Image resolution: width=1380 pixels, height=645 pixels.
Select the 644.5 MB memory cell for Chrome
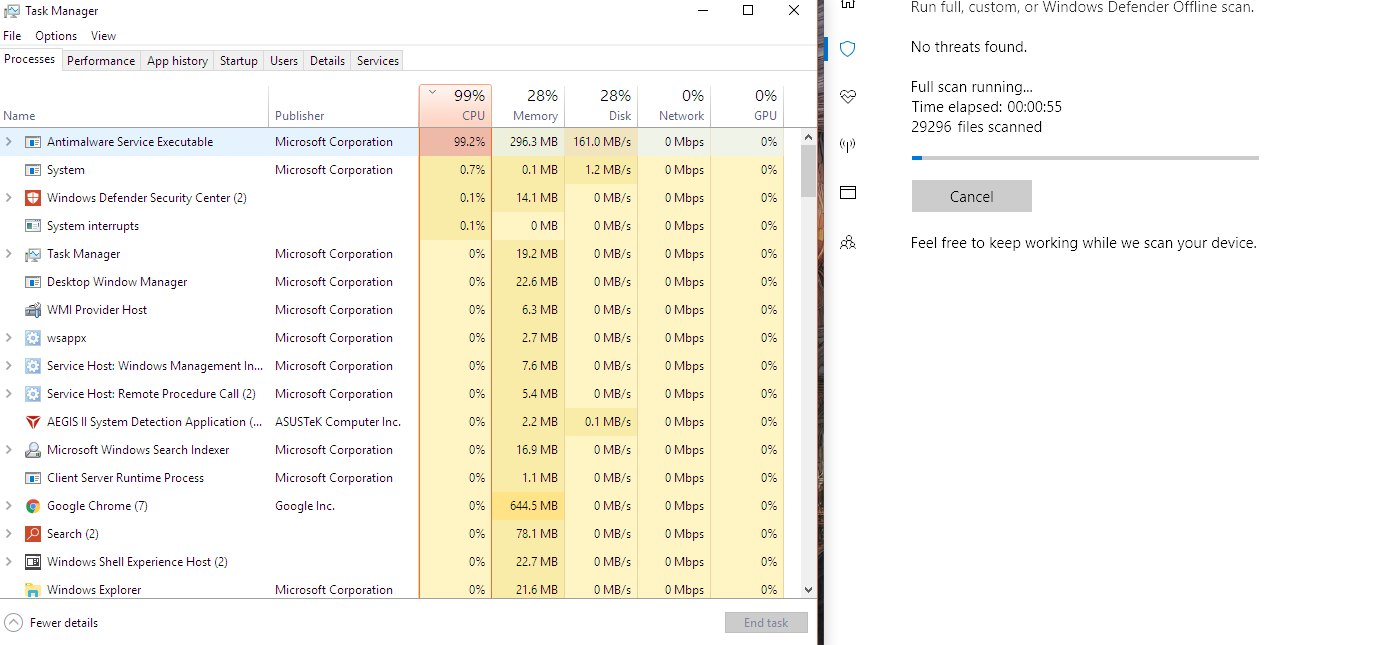(528, 506)
